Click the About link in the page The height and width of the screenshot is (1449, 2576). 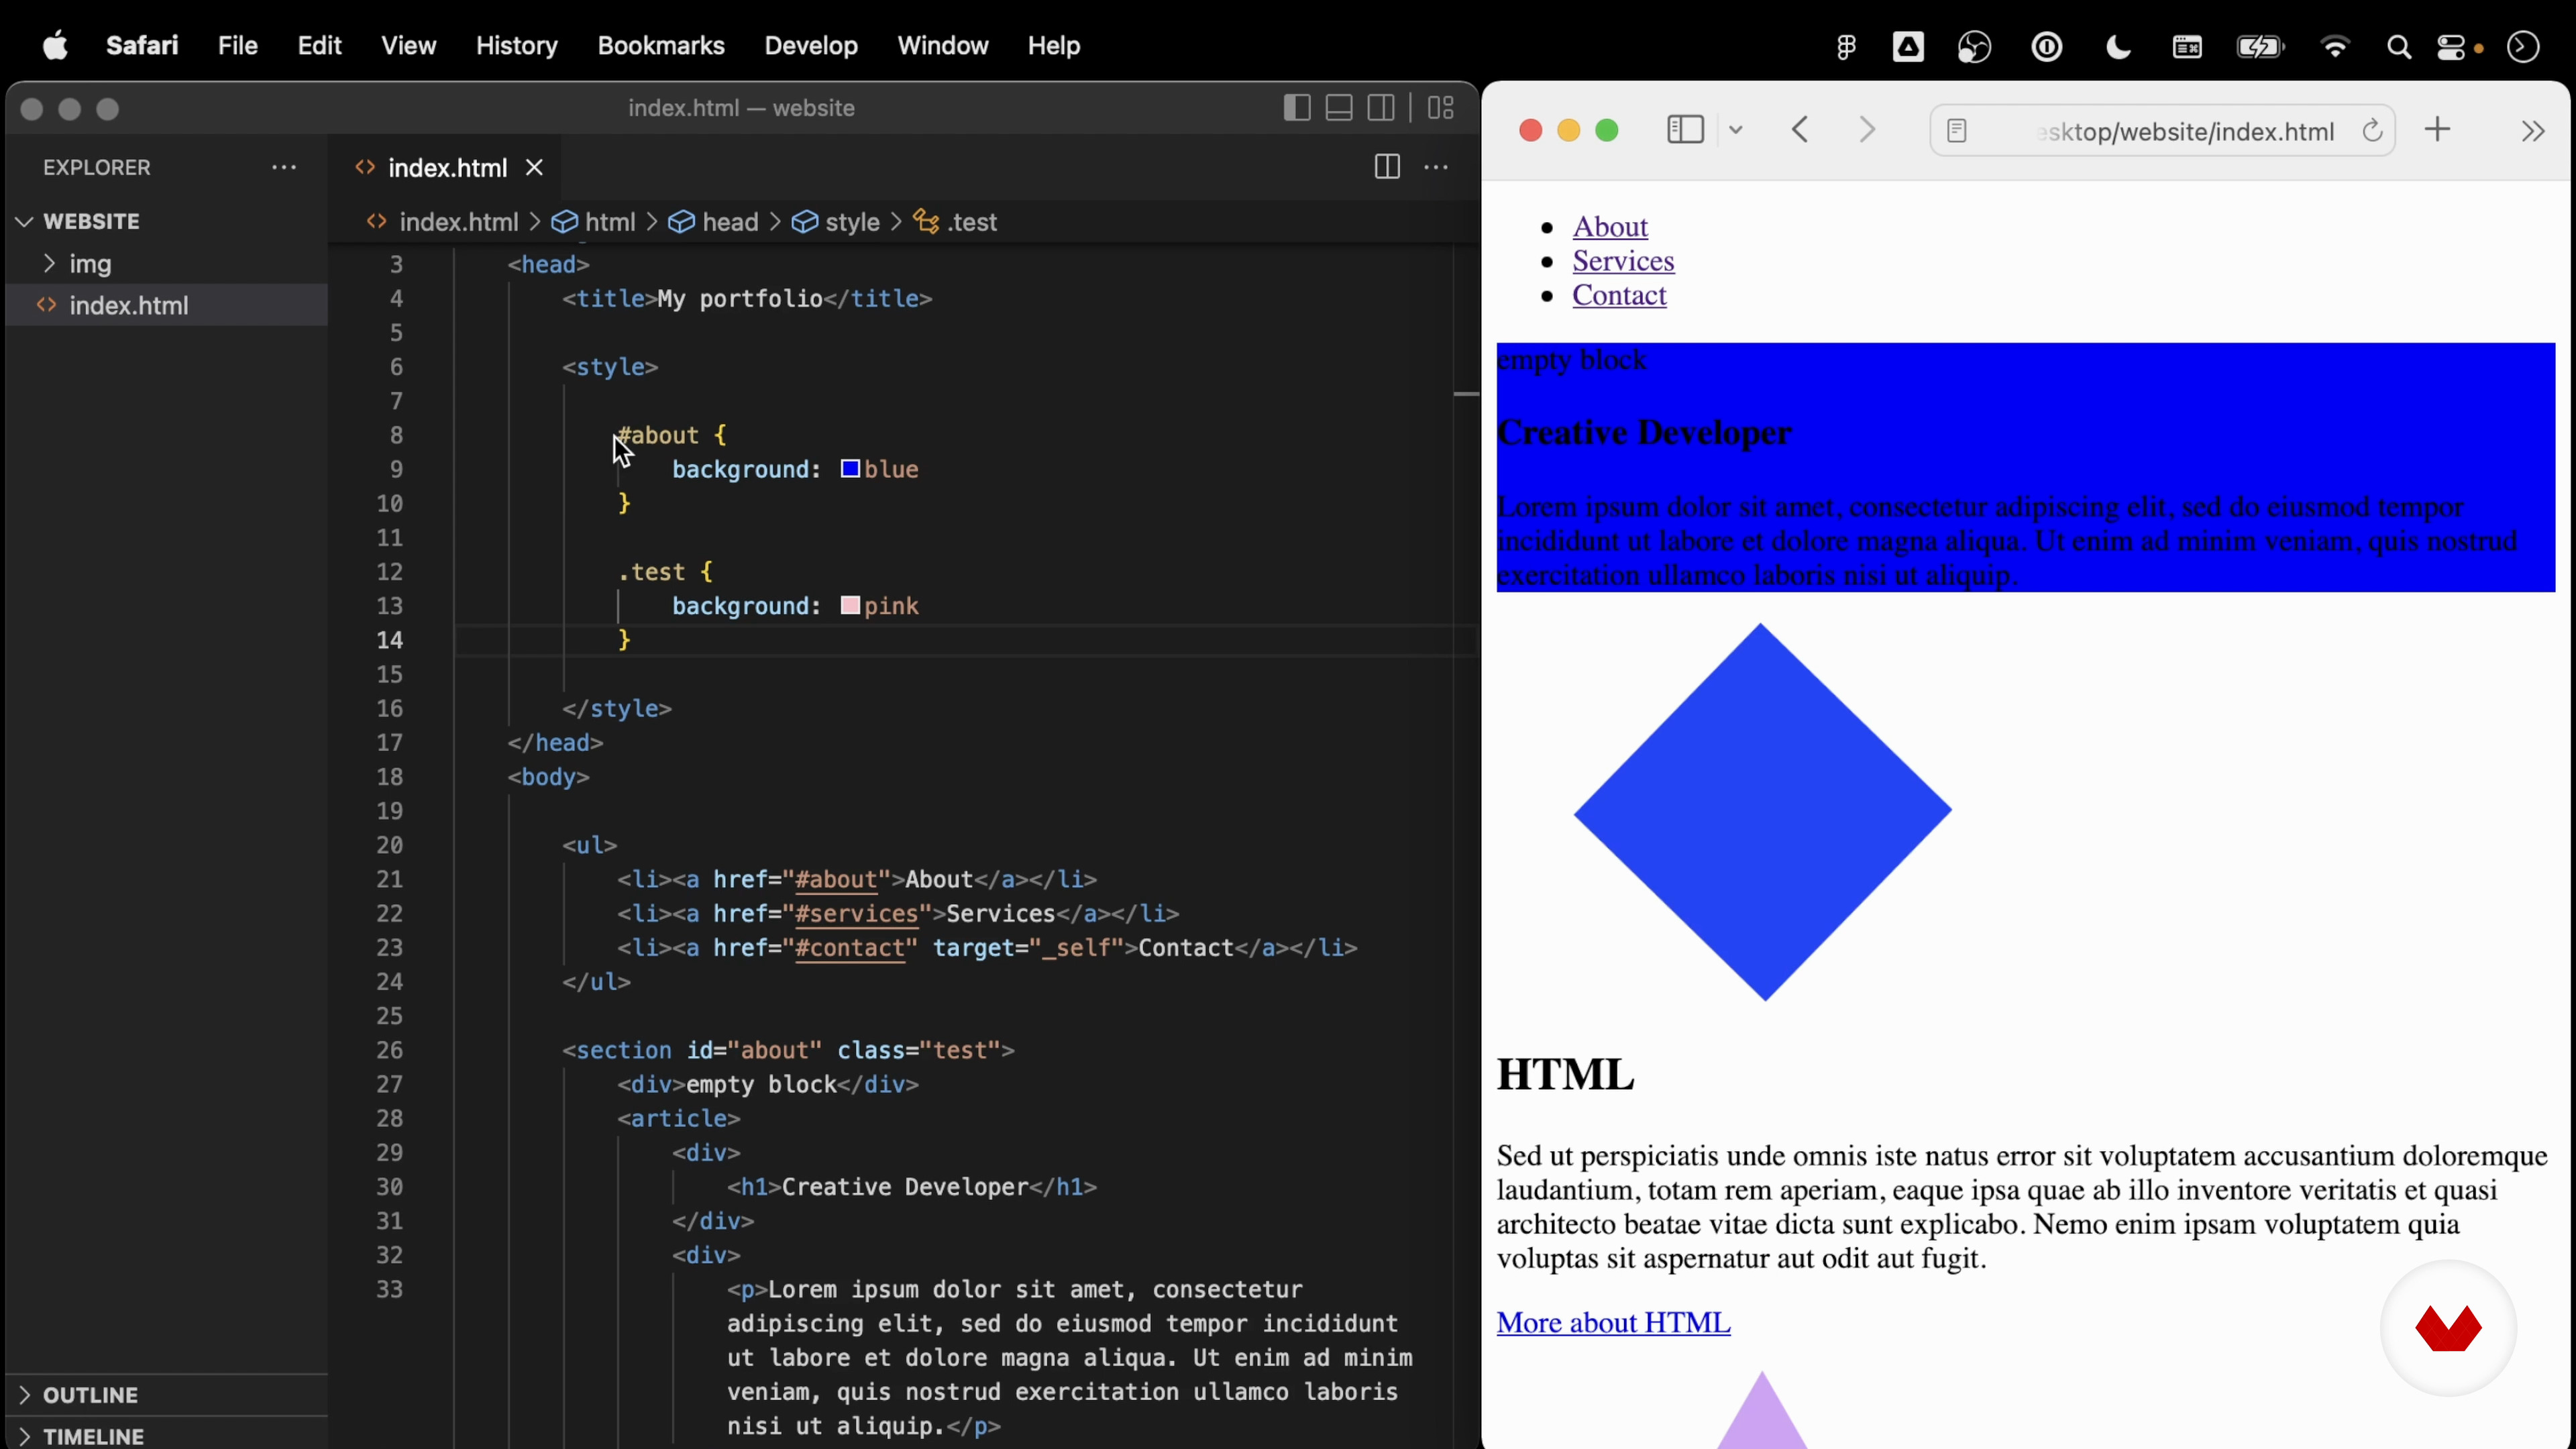[x=1610, y=227]
